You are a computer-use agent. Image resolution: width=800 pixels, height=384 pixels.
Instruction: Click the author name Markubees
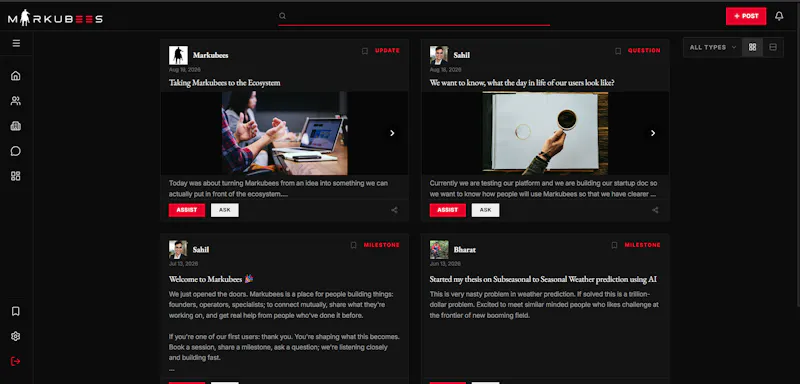[210, 55]
